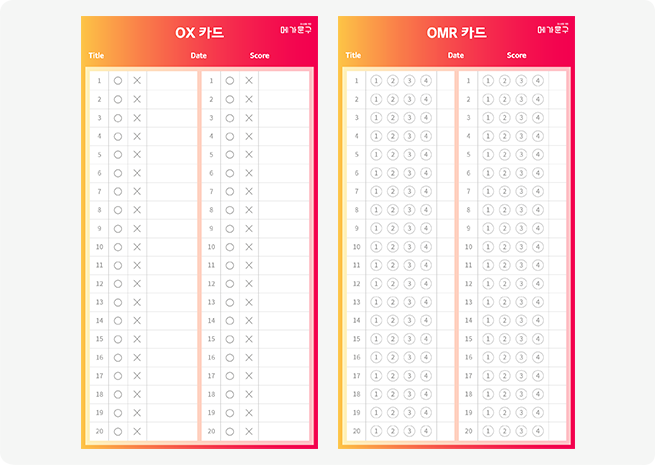Screen dimensions: 655x465
Task: Mark the X for row 20 in the OX card's right column
Action: pos(249,431)
